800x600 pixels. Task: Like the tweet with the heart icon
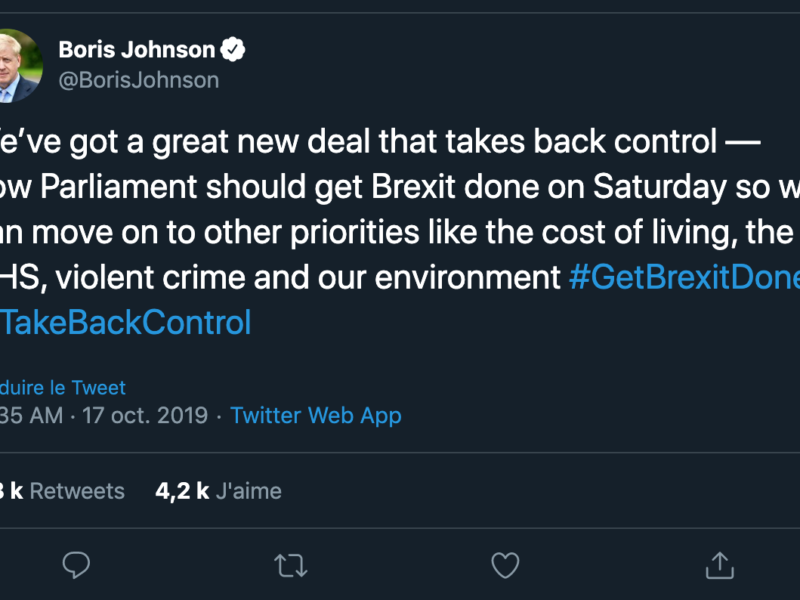[x=505, y=565]
